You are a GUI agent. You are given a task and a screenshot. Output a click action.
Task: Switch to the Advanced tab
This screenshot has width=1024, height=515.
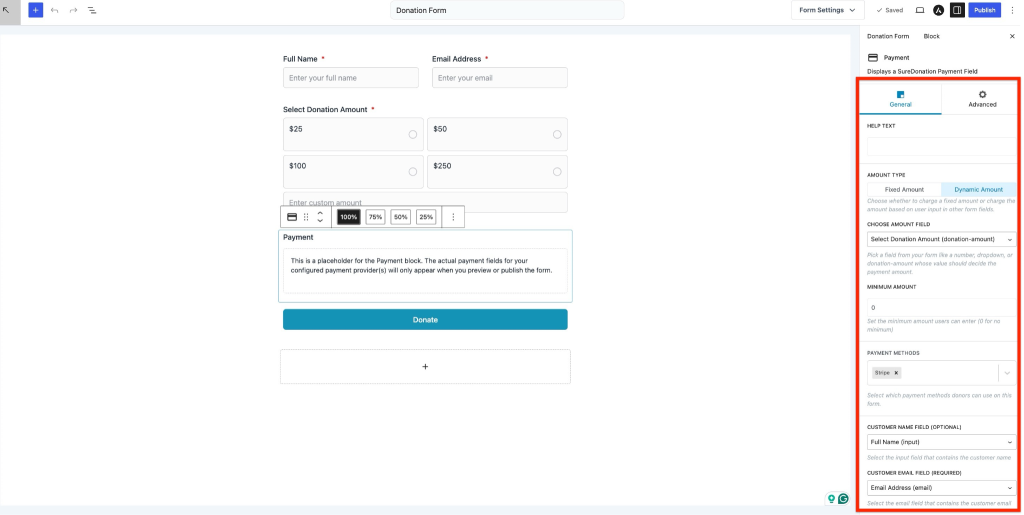[982, 99]
